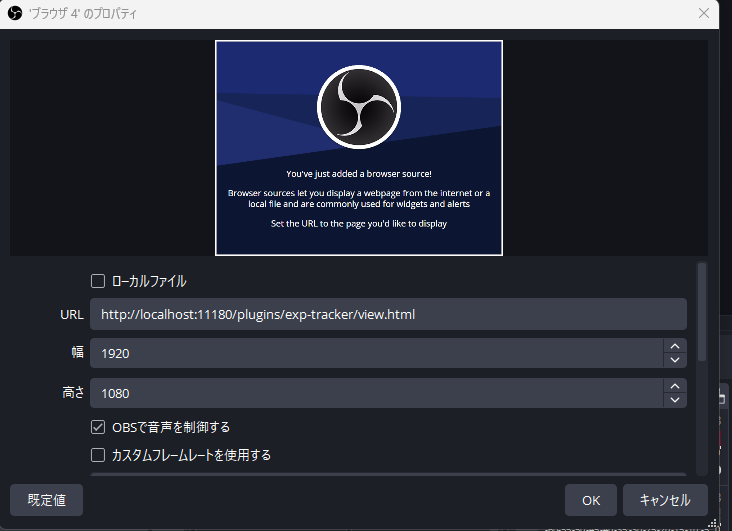The height and width of the screenshot is (531, 732).
Task: Click the キャンセル button
Action: click(665, 500)
